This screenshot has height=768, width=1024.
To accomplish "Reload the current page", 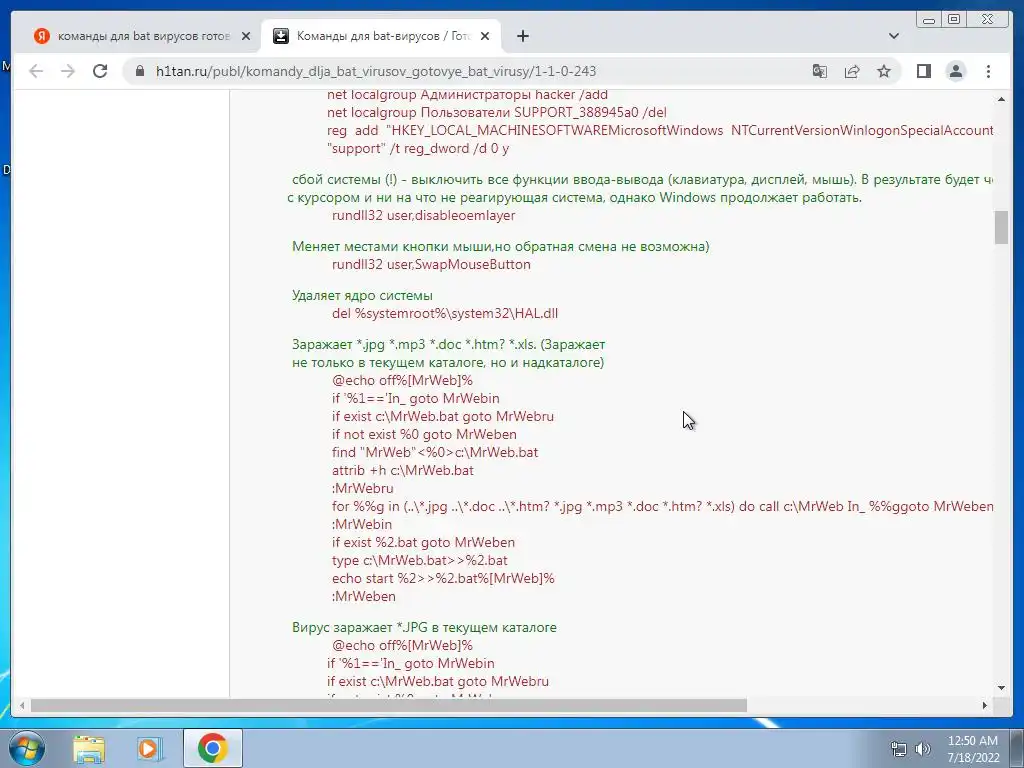I will 100,71.
